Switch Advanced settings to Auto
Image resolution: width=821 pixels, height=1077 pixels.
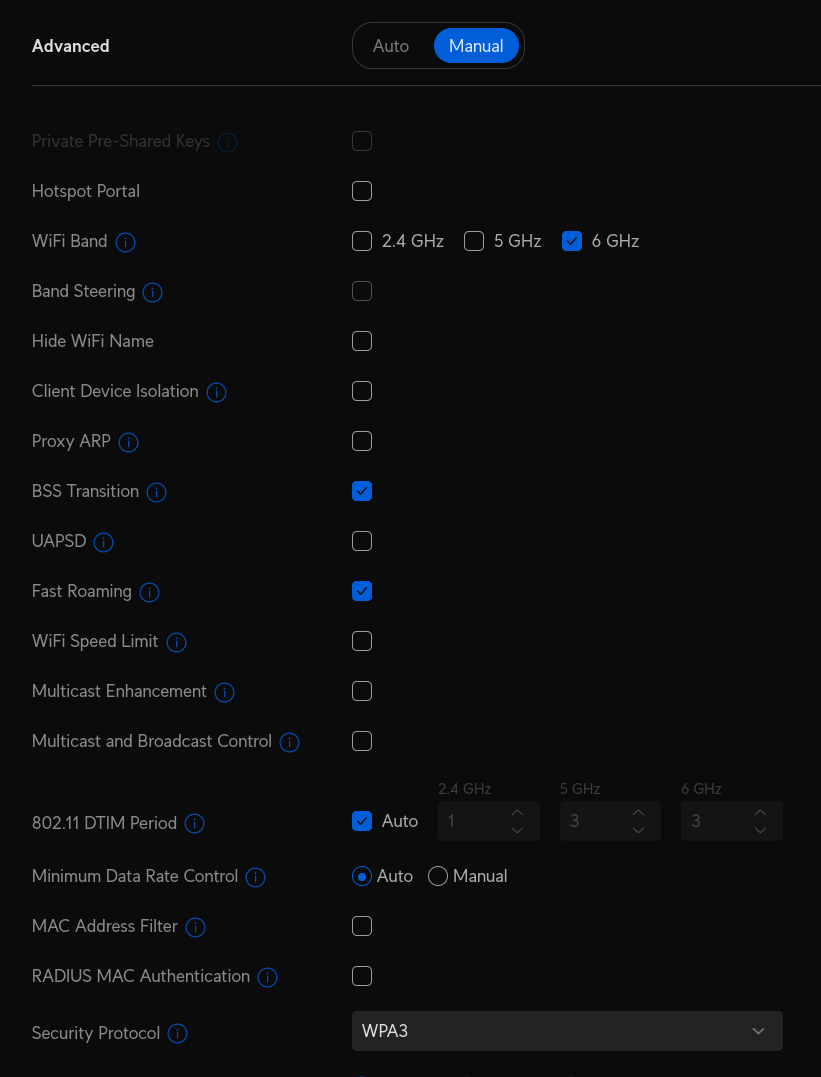click(x=391, y=45)
